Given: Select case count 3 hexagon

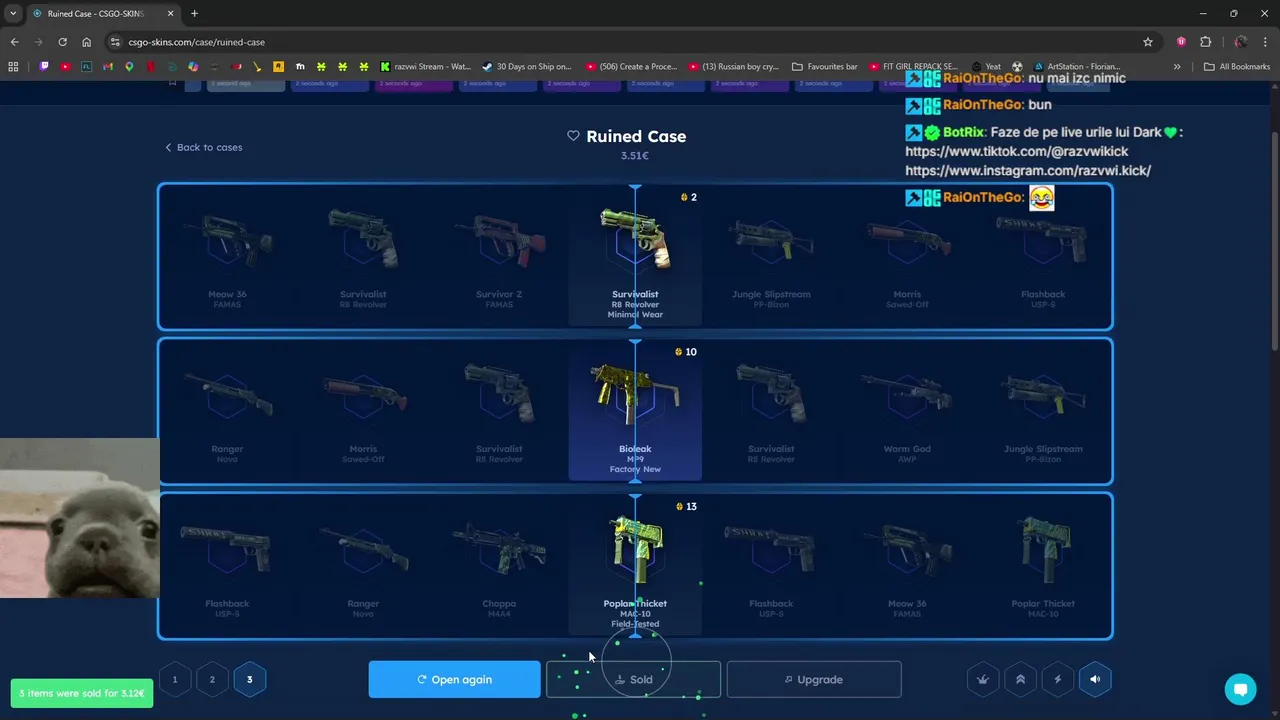Looking at the screenshot, I should (x=250, y=680).
